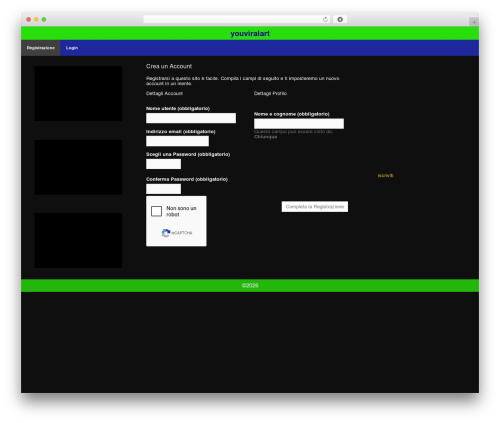Click the small yellow link on right
The height and width of the screenshot is (423, 500).
(x=385, y=176)
